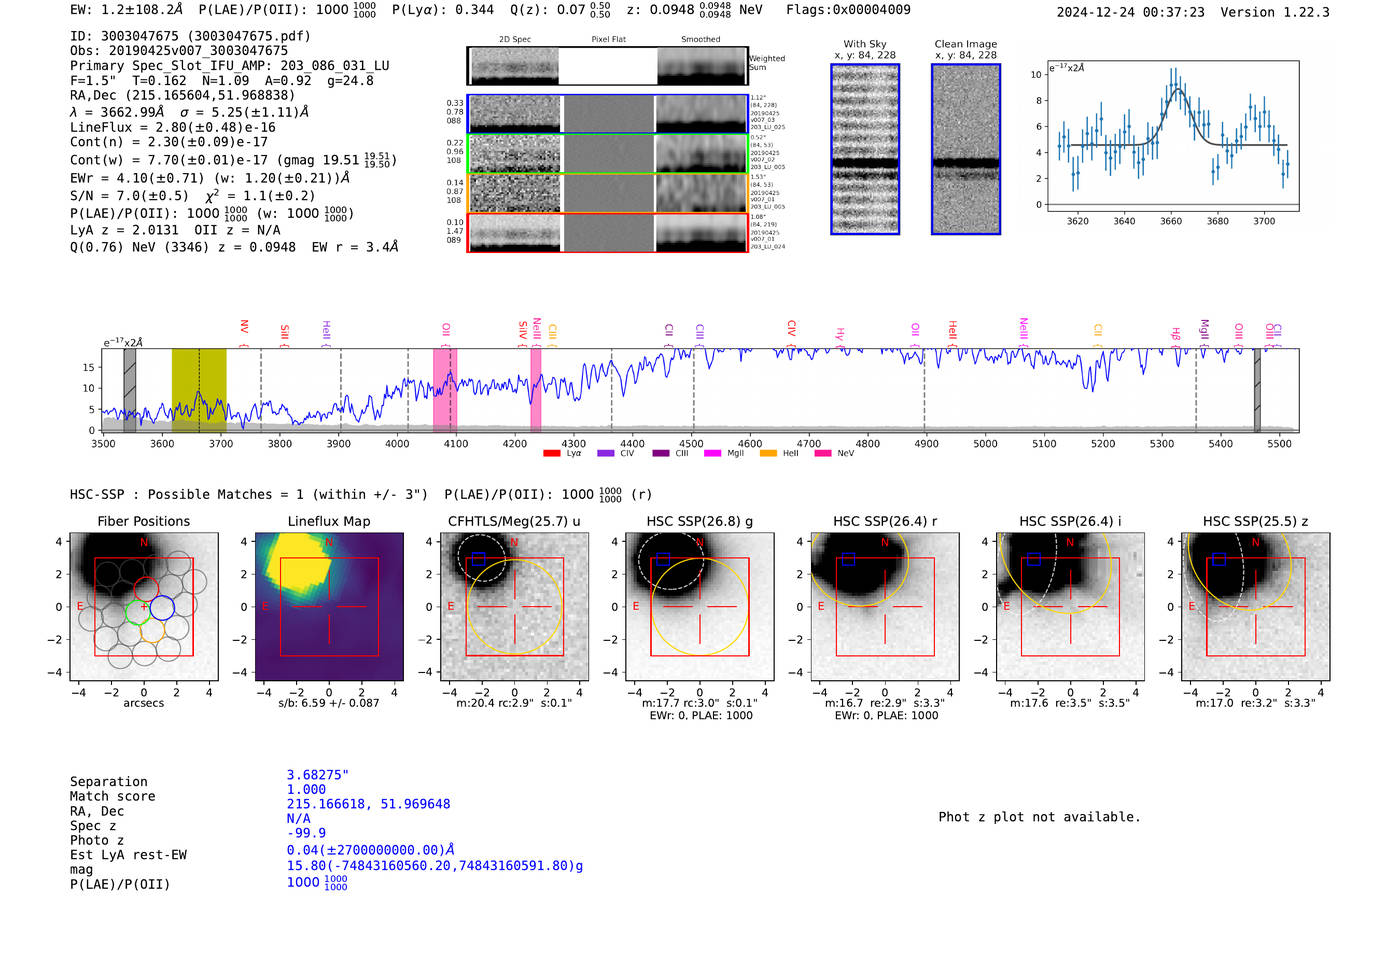Click the NV line marker label
Screen dimensions: 1400x953
244,327
